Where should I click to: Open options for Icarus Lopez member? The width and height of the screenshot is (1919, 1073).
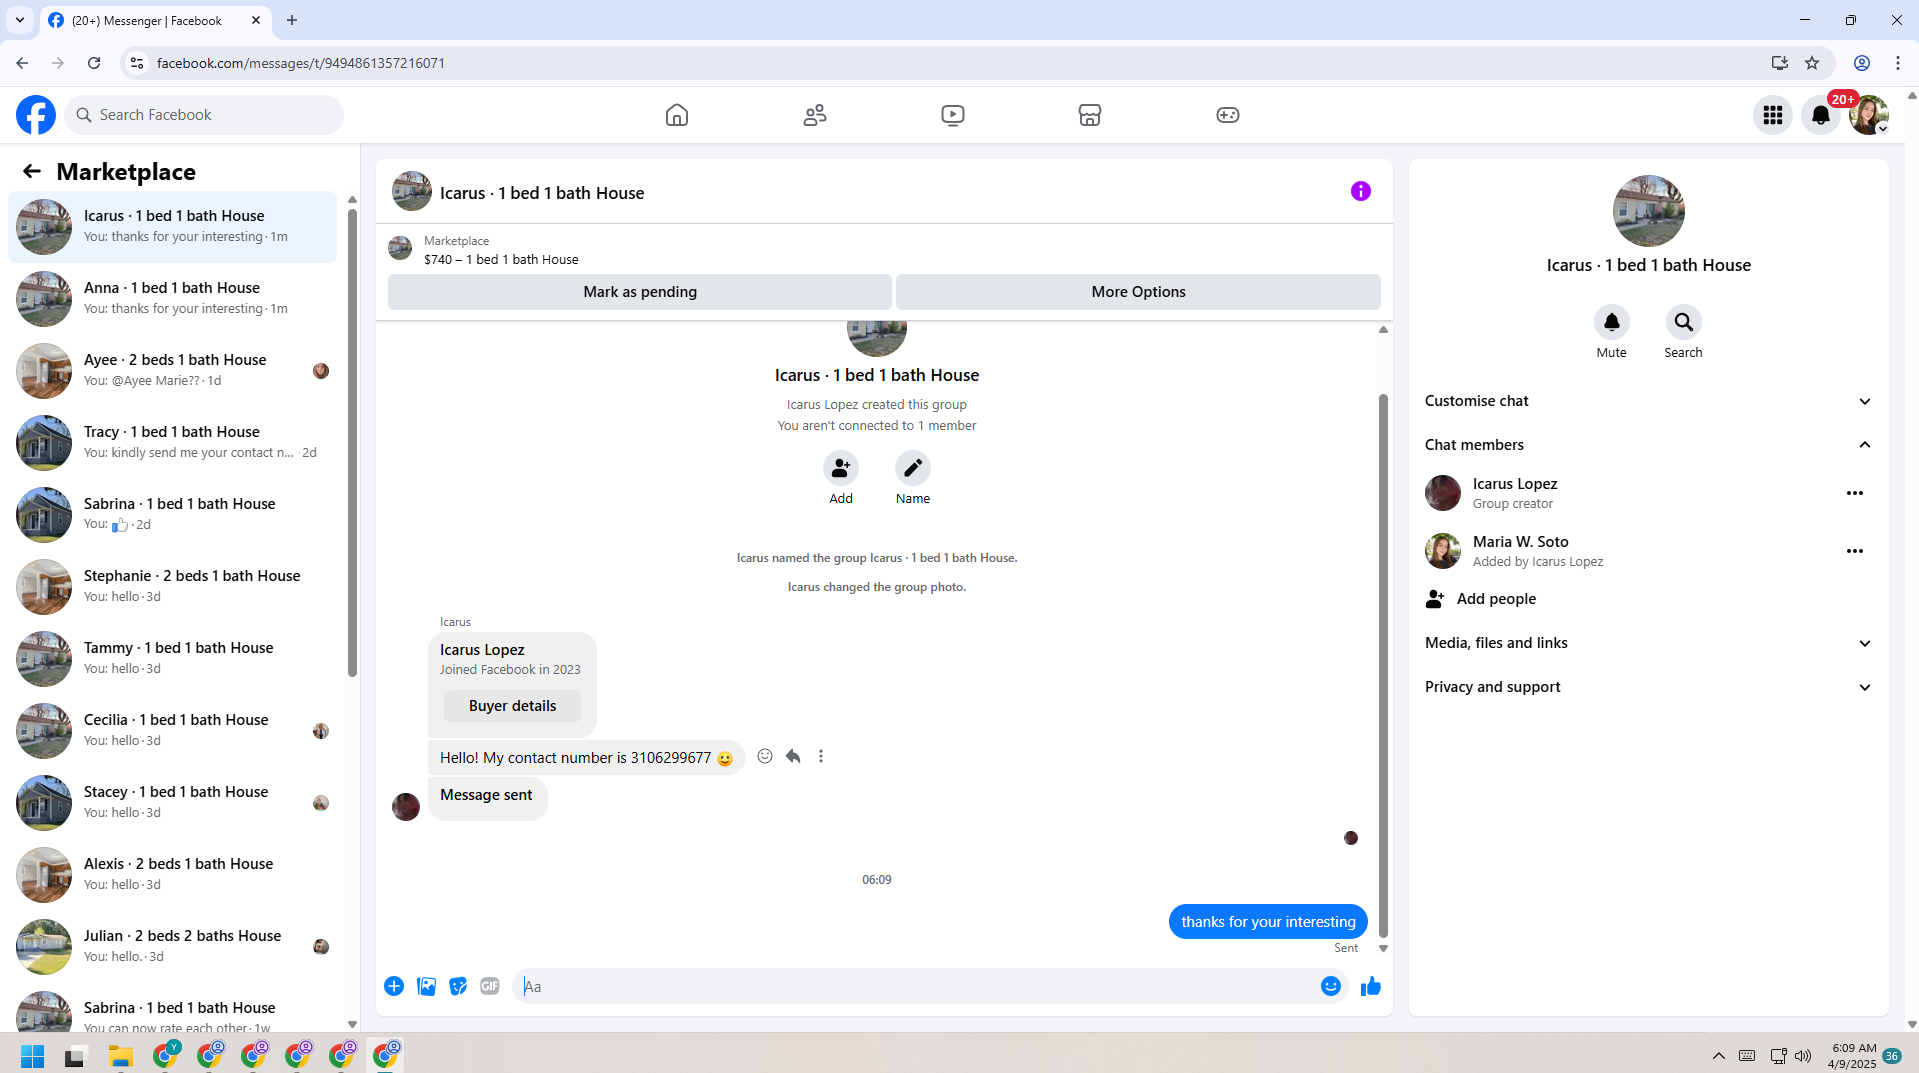pyautogui.click(x=1855, y=493)
